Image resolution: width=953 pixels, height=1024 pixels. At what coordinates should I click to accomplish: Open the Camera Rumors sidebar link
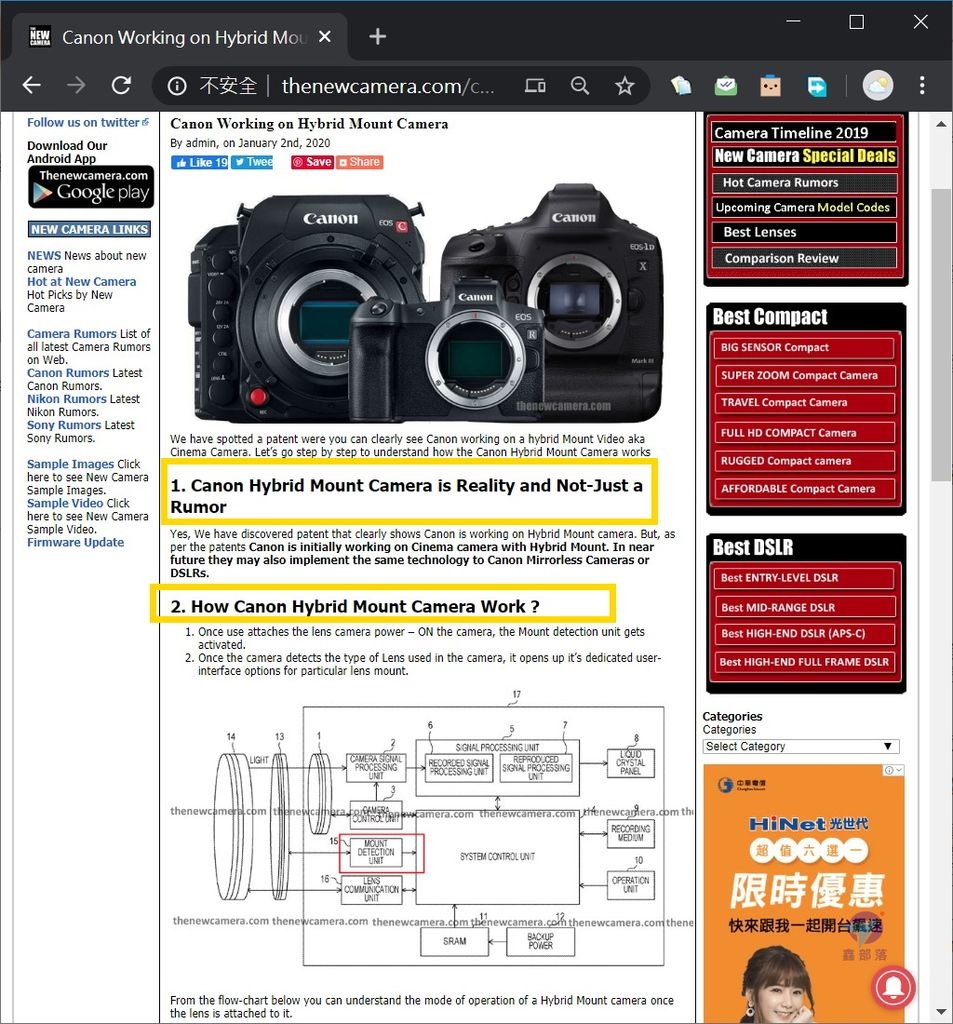pos(72,334)
